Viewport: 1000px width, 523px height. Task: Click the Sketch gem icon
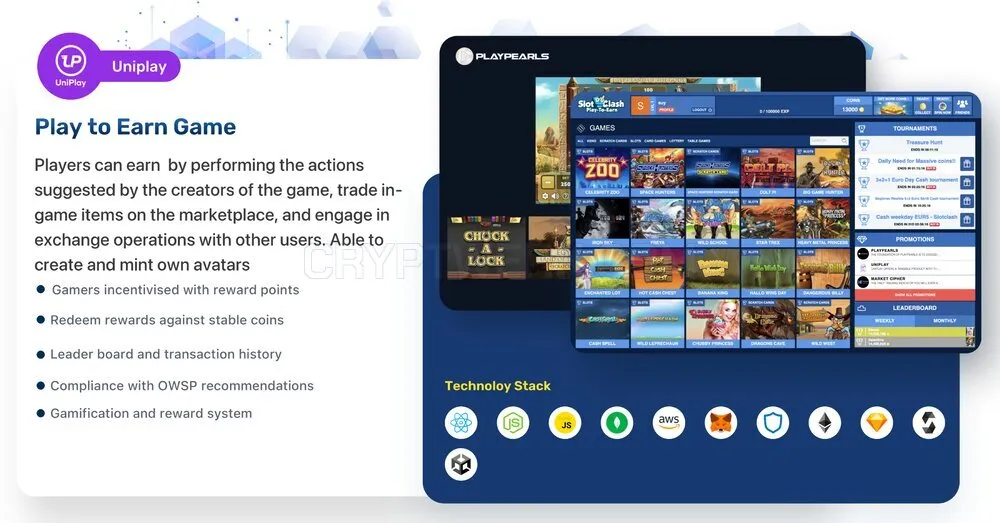point(877,422)
